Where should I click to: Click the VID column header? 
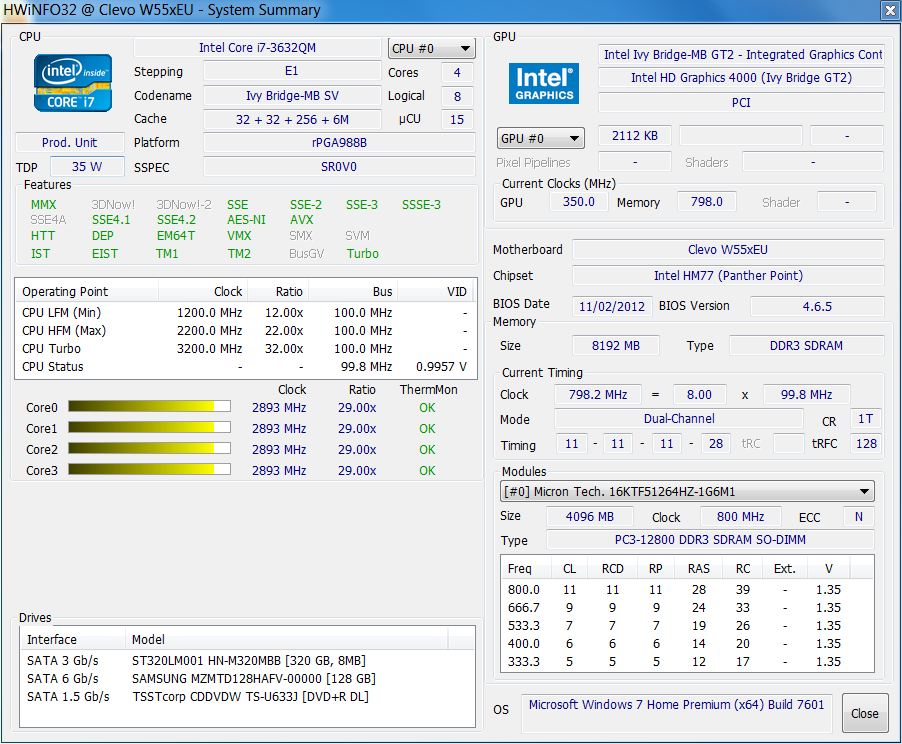point(435,291)
